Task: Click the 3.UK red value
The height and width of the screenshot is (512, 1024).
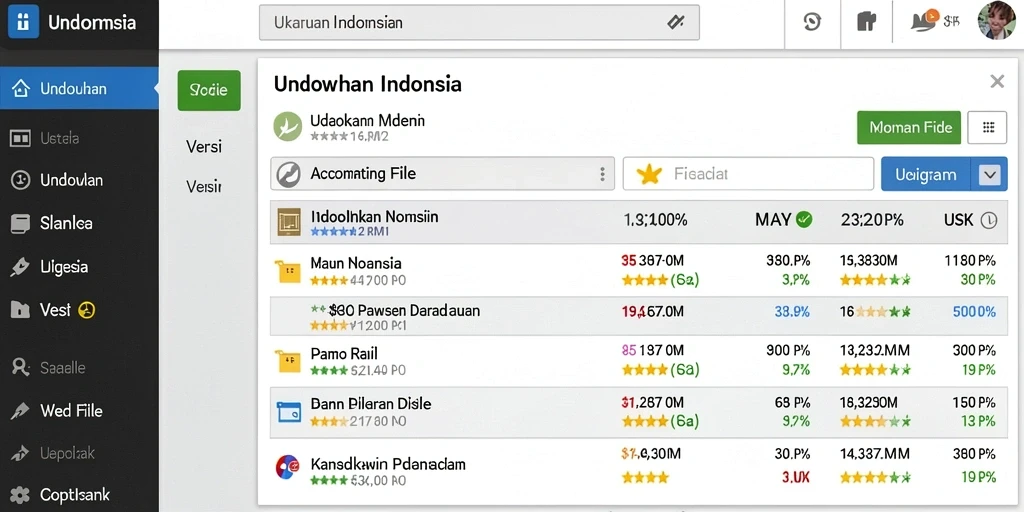Action: pyautogui.click(x=796, y=477)
